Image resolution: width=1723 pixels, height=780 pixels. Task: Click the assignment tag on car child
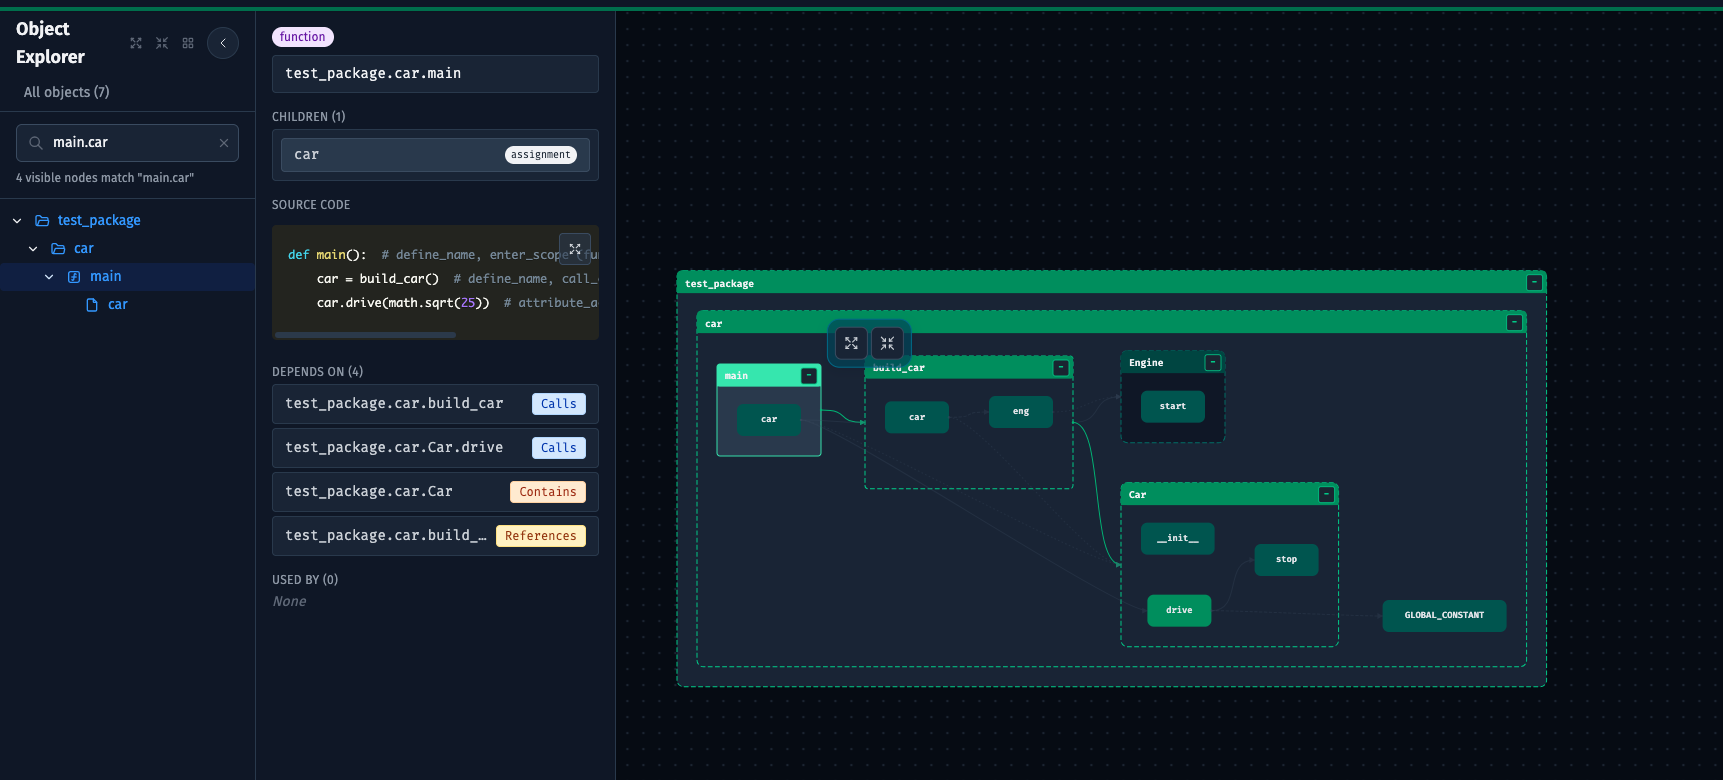541,155
